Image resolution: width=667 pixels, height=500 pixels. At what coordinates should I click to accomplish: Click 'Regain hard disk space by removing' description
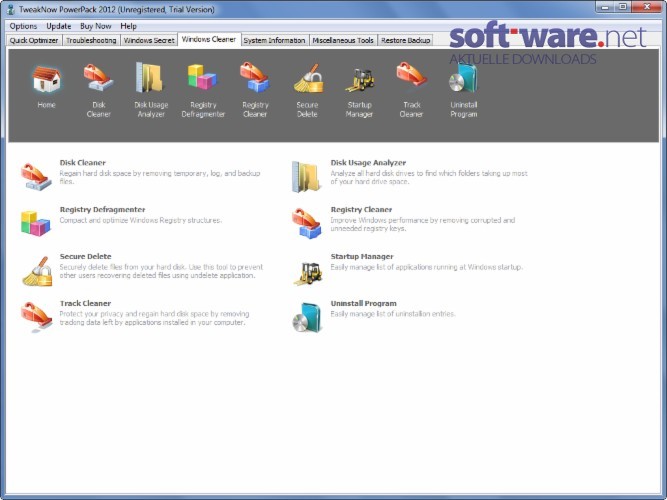pos(160,177)
